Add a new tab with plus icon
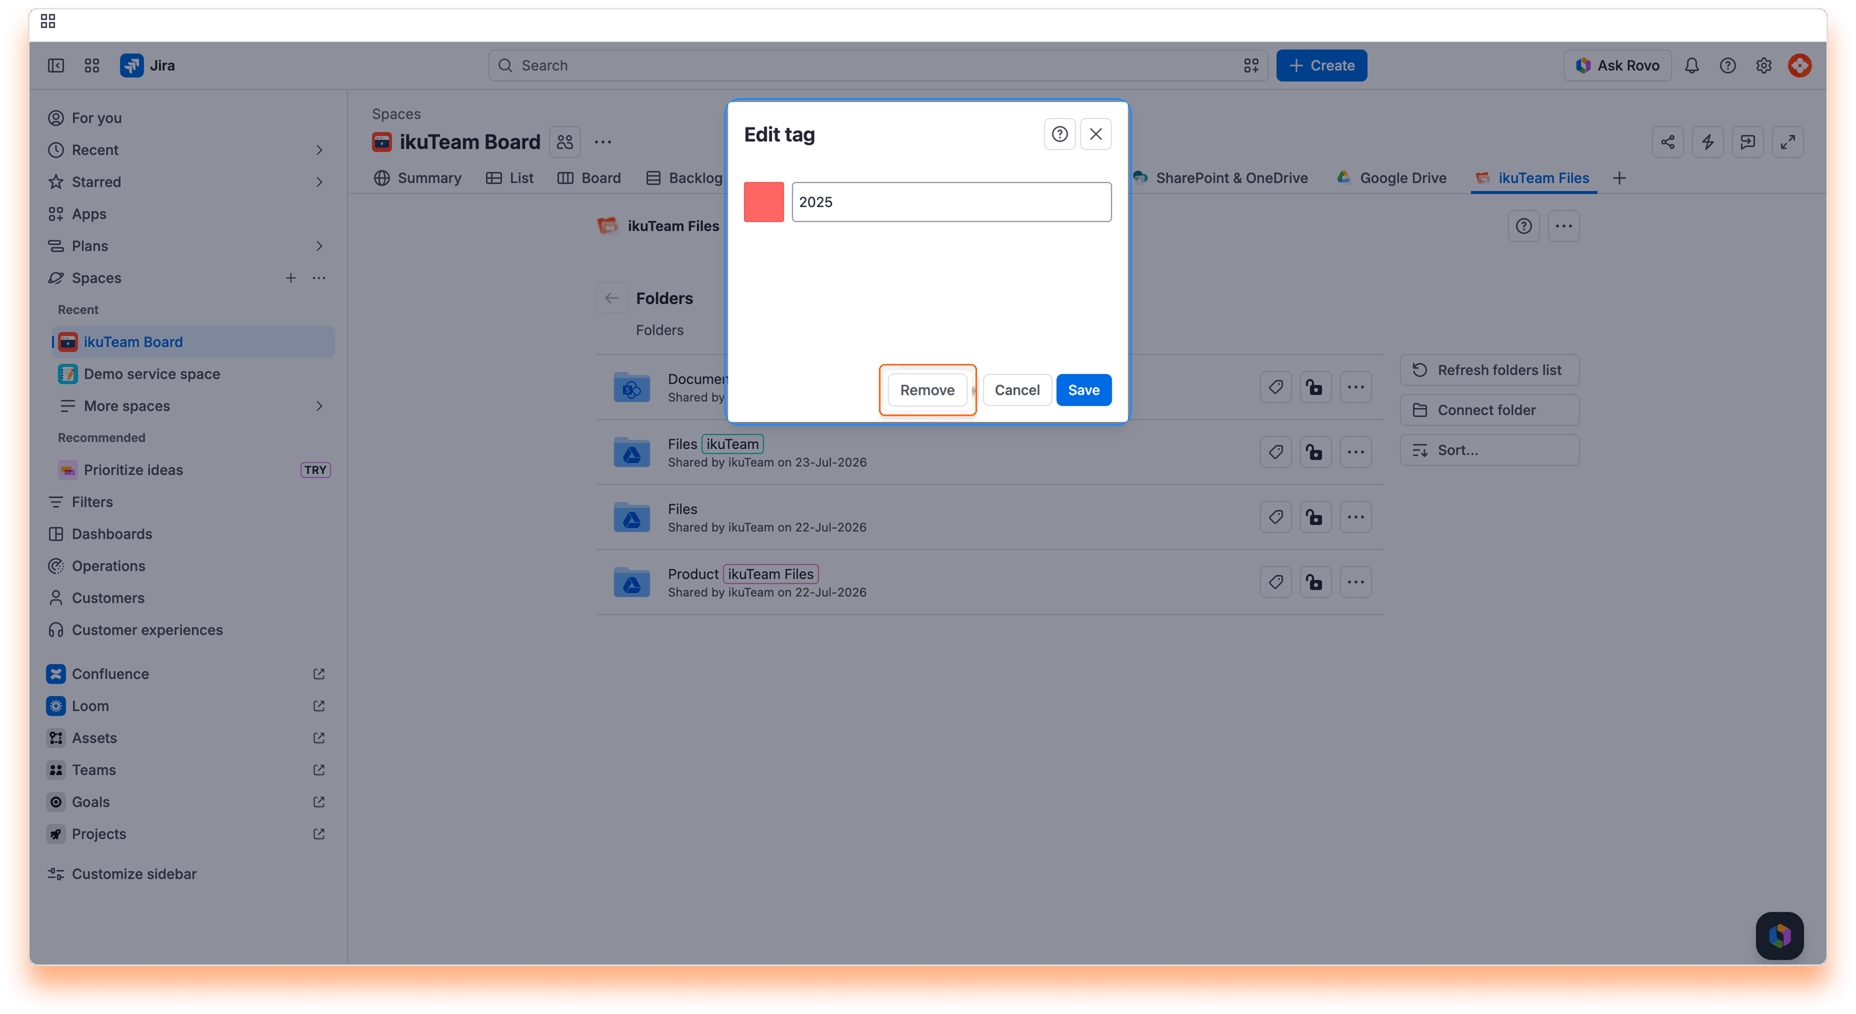Image resolution: width=1856 pixels, height=1014 pixels. click(1619, 178)
